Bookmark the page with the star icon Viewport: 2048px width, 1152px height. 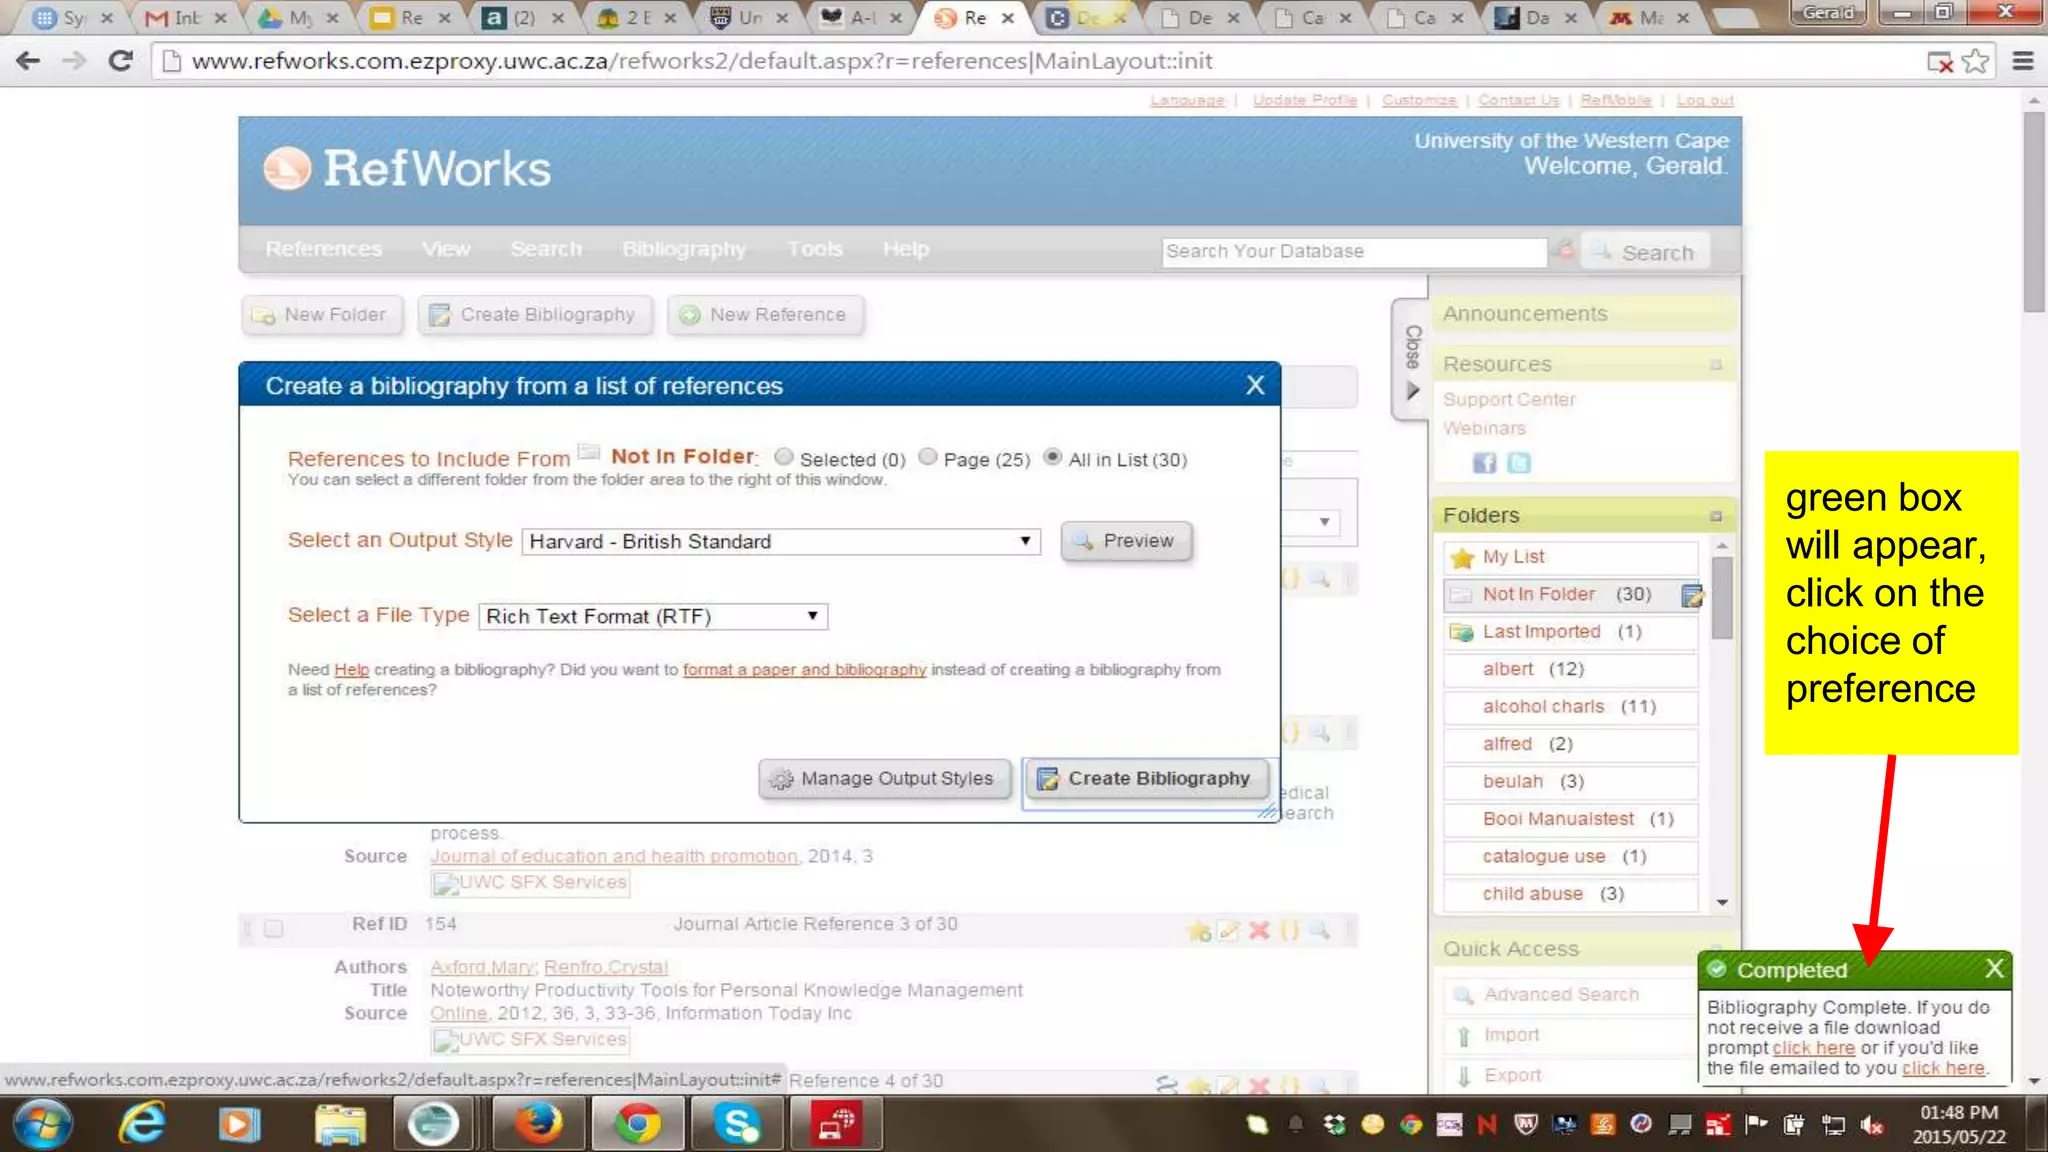tap(1975, 61)
